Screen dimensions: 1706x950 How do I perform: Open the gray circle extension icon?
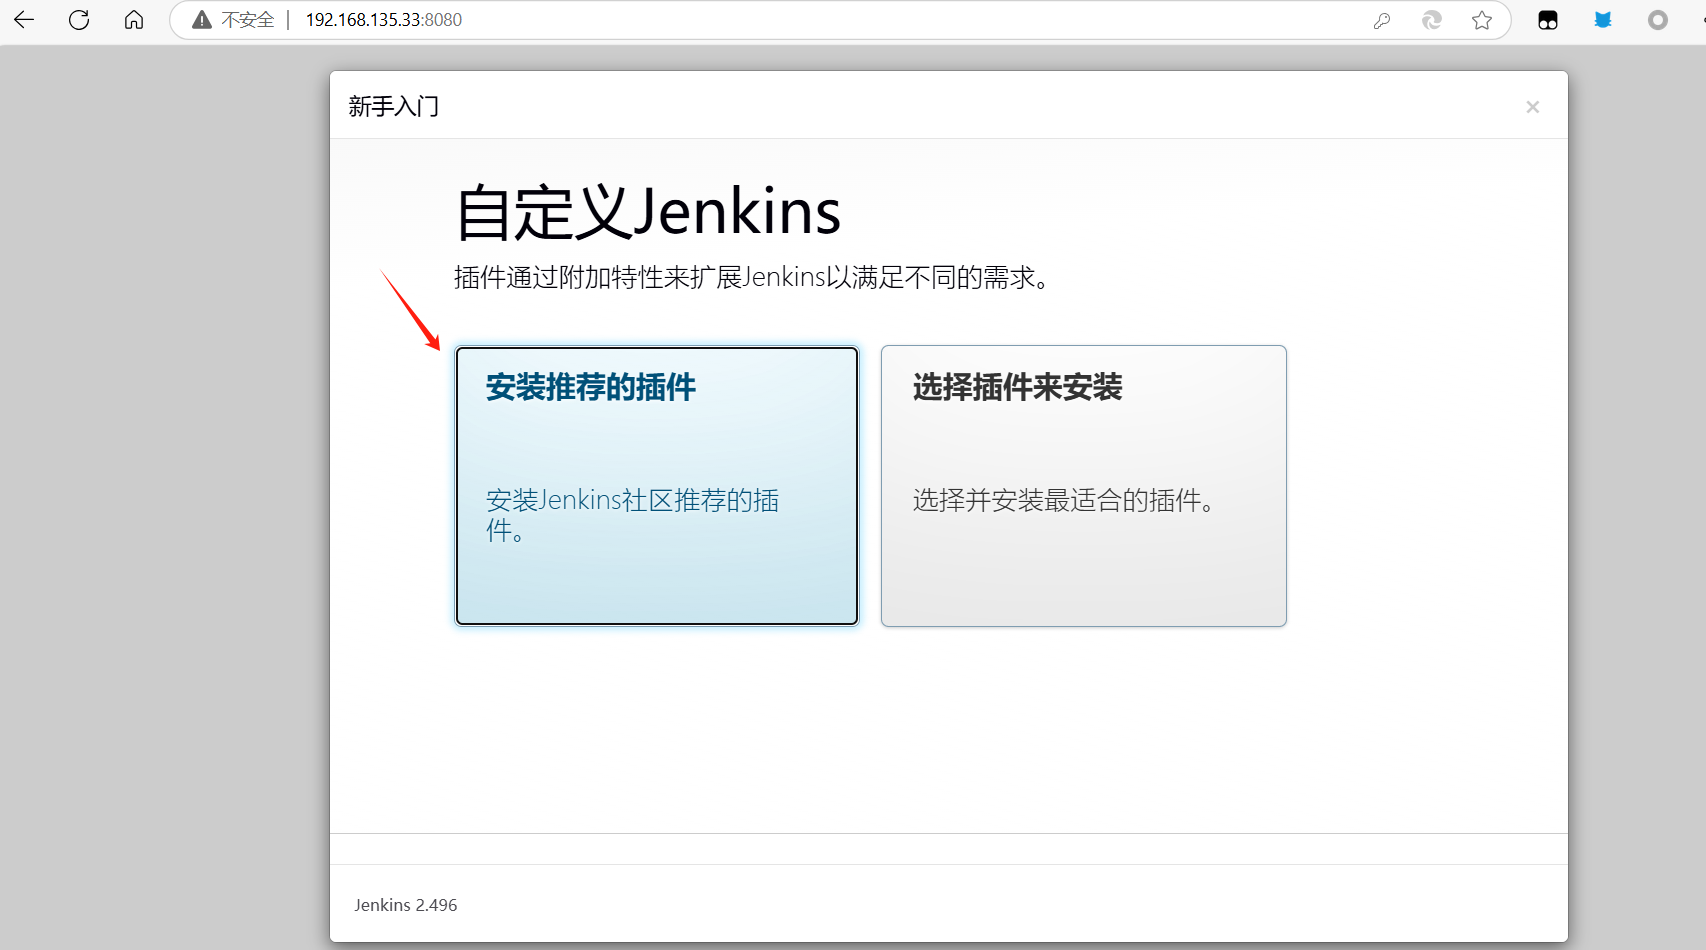1656,19
